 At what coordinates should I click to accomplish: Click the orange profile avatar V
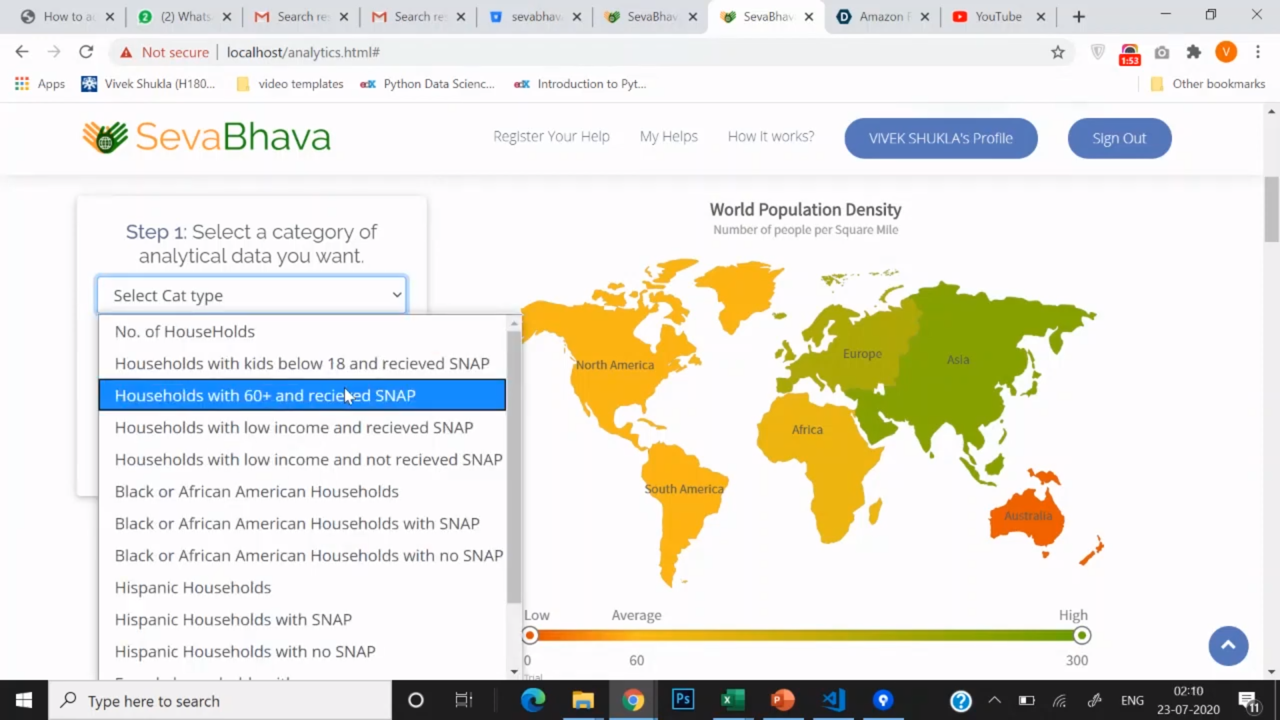(1226, 52)
